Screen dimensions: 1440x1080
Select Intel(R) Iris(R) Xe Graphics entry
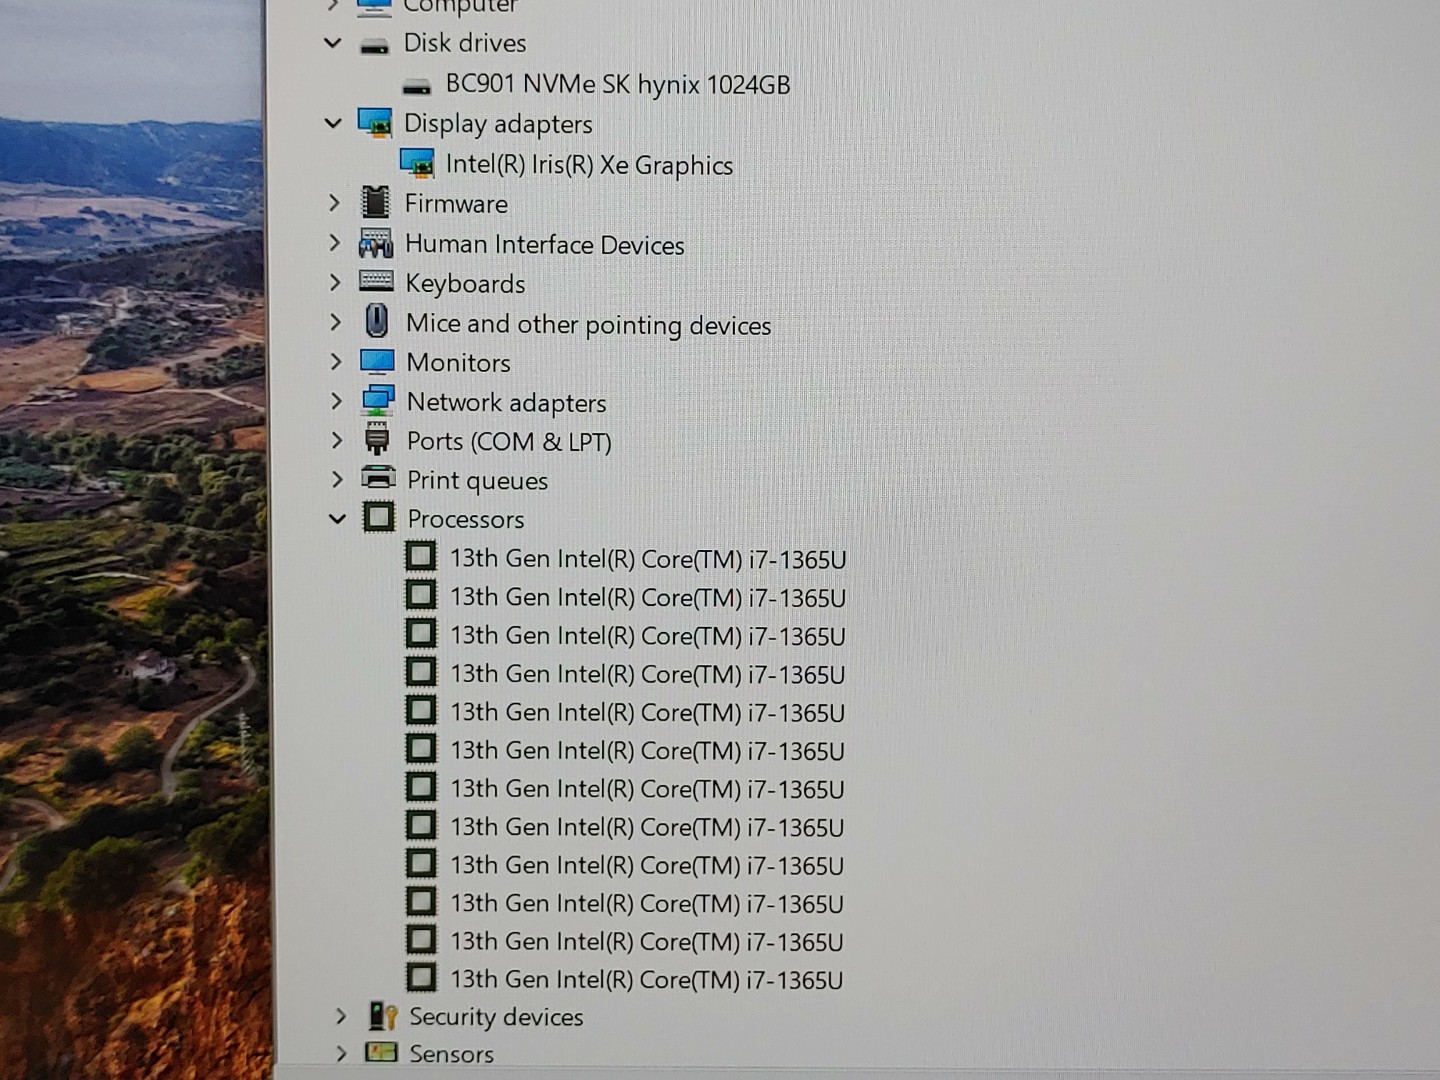(x=589, y=164)
